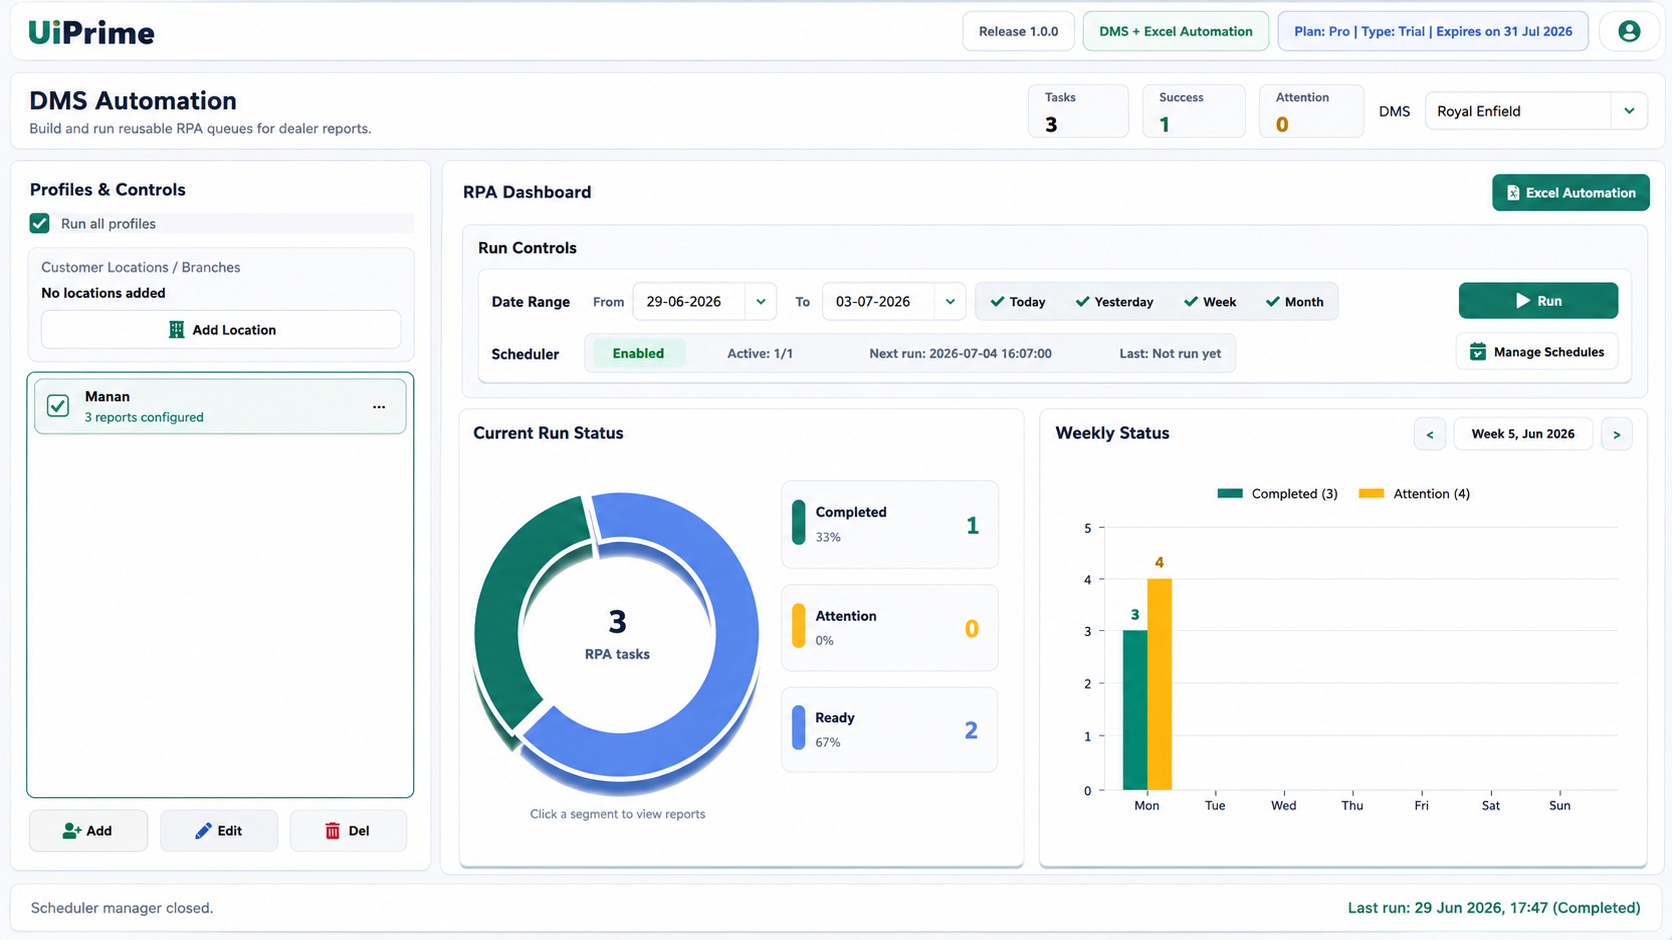1672x940 pixels.
Task: Click '3 reports configured' text under Manan
Action: 144,418
